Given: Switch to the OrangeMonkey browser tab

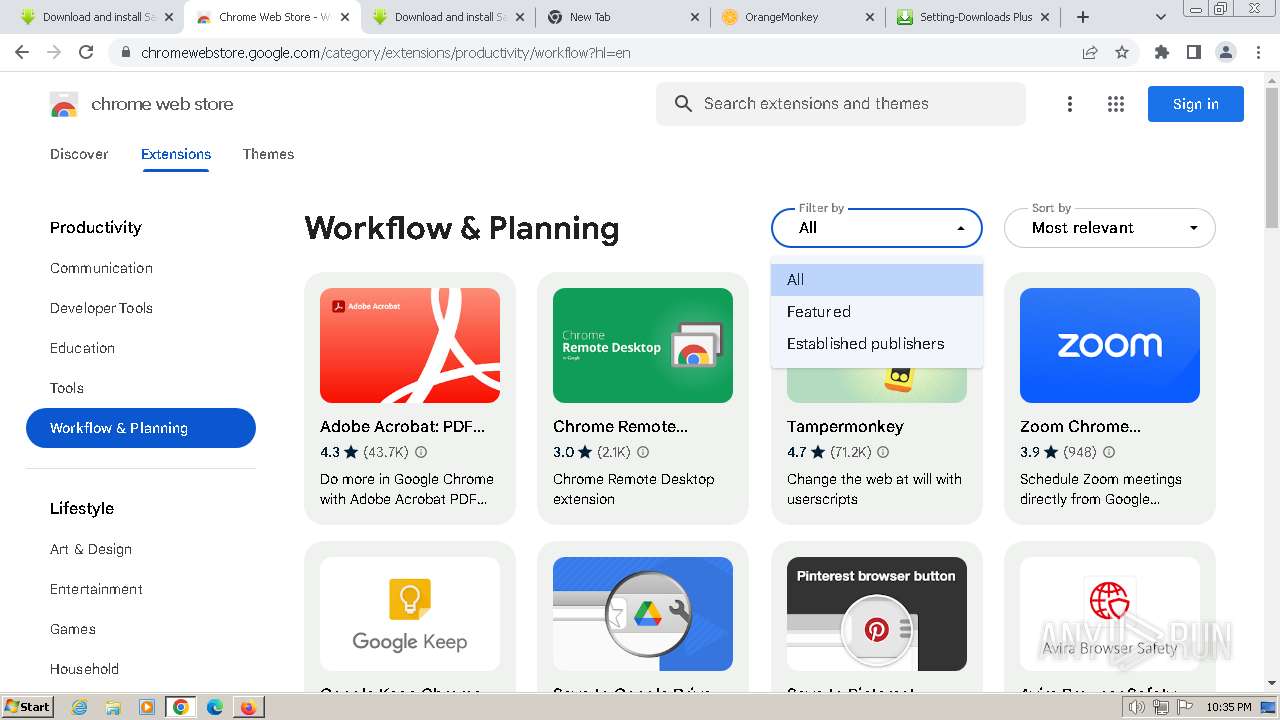Looking at the screenshot, I should [797, 17].
